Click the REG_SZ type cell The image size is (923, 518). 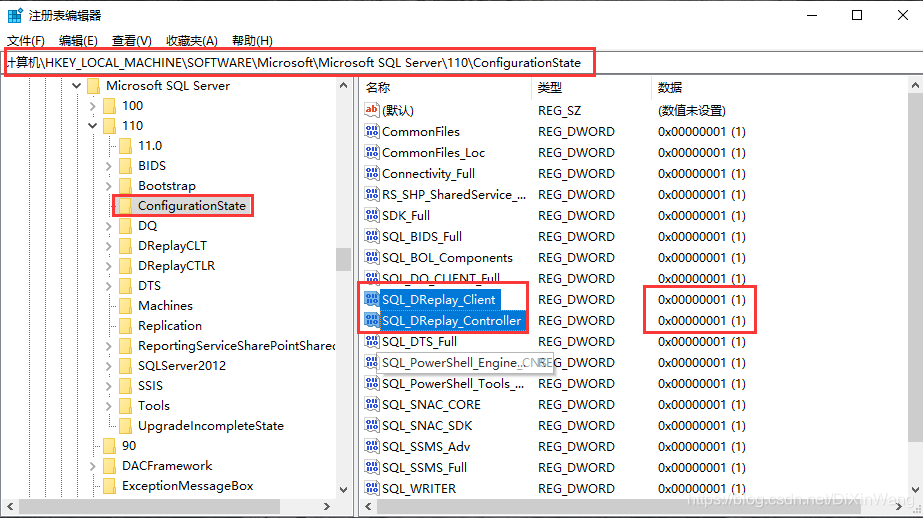559,110
